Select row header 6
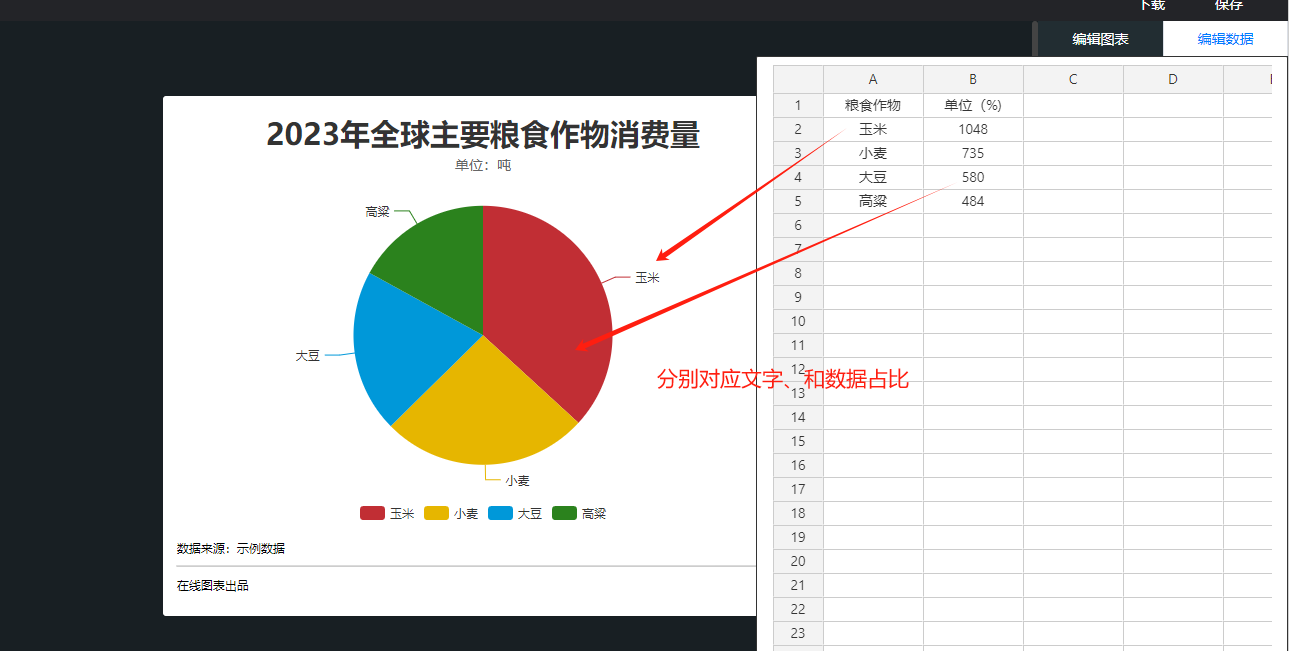Image resolution: width=1289 pixels, height=651 pixels. 798,225
